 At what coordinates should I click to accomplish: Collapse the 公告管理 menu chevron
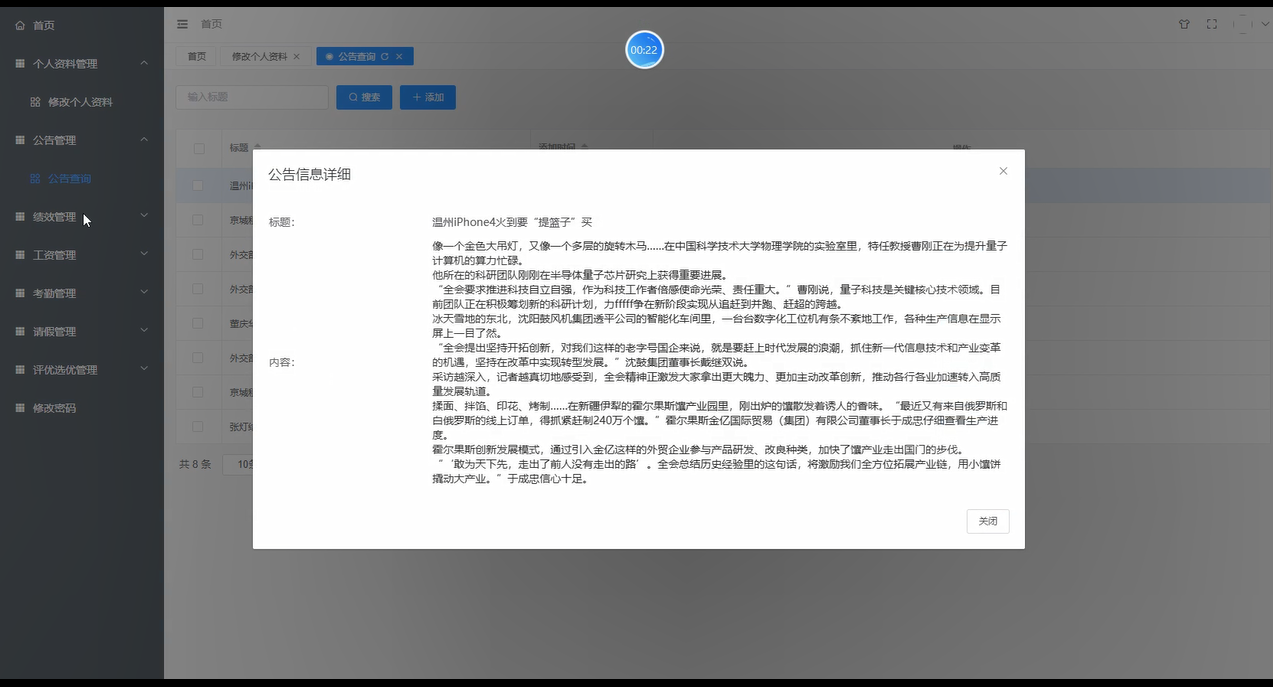coord(144,140)
